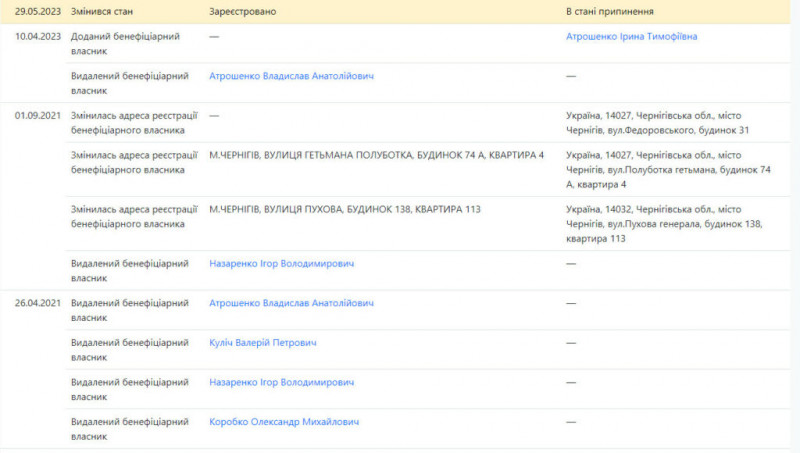Click 'Видалений бенефіціарний власник' beside Коробко Олександр Михайлович
The image size is (800, 453).
click(x=130, y=429)
